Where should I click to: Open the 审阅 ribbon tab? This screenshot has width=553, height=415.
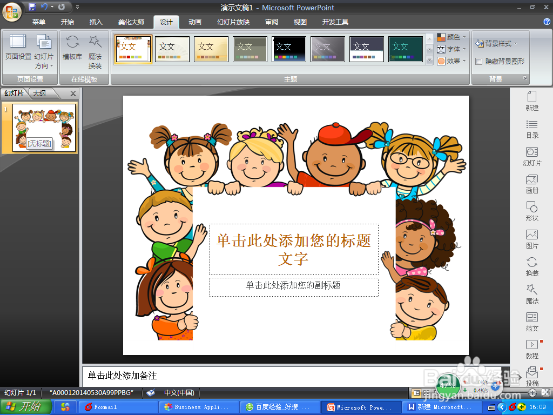coord(272,22)
